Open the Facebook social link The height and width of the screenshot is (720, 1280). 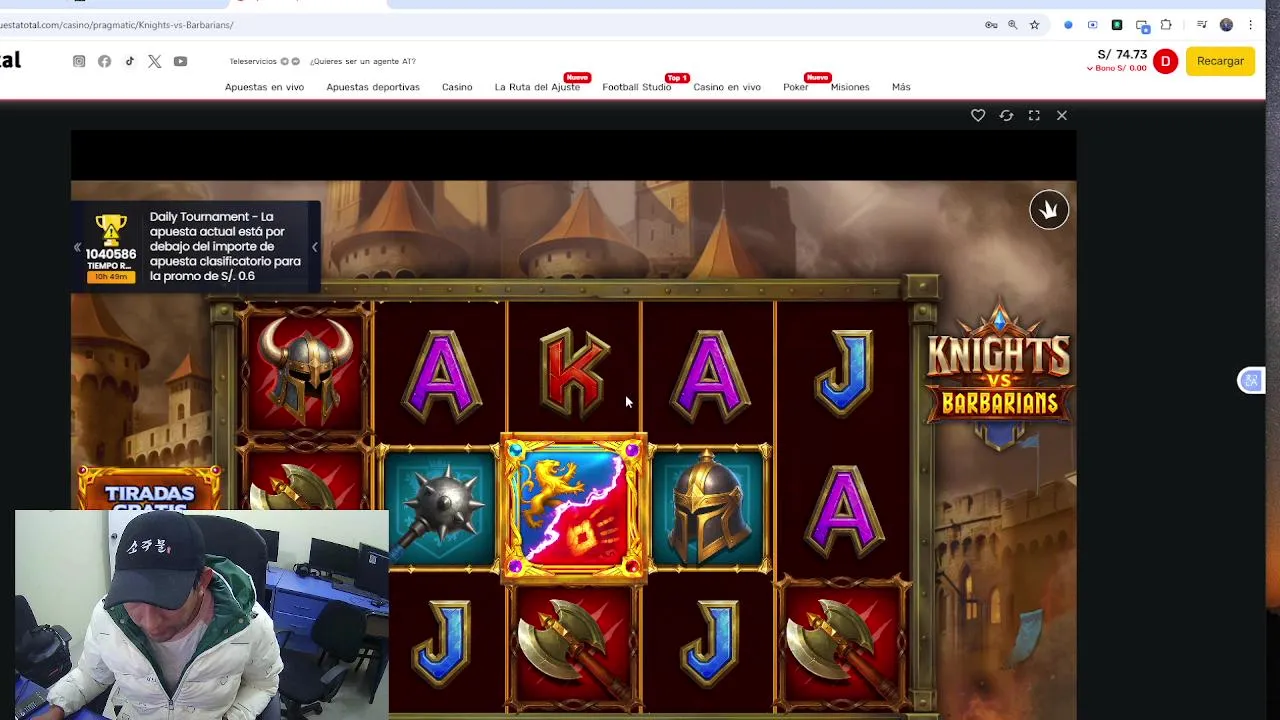tap(104, 61)
